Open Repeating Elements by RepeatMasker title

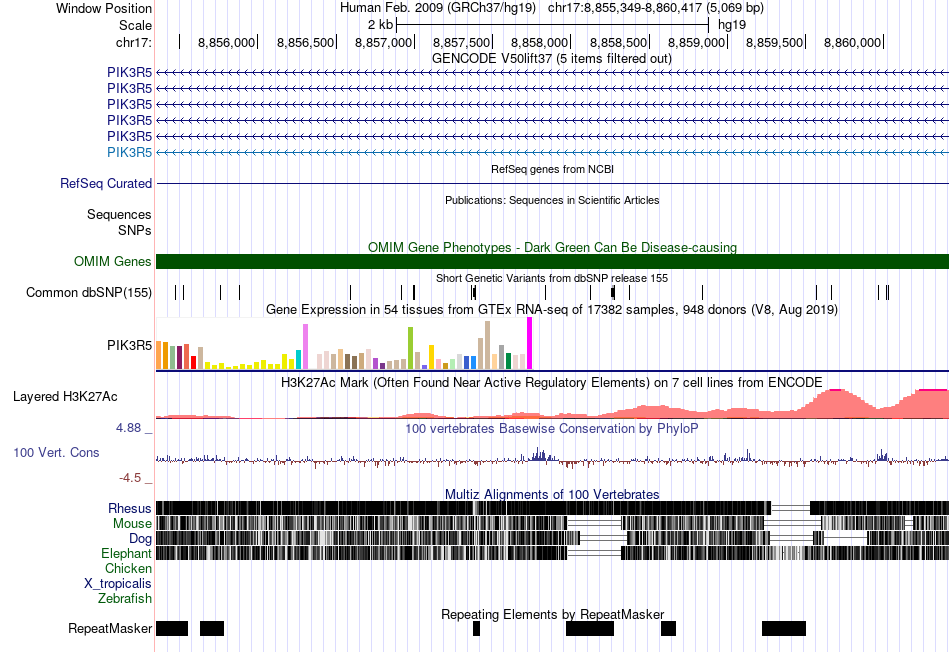[x=553, y=614]
